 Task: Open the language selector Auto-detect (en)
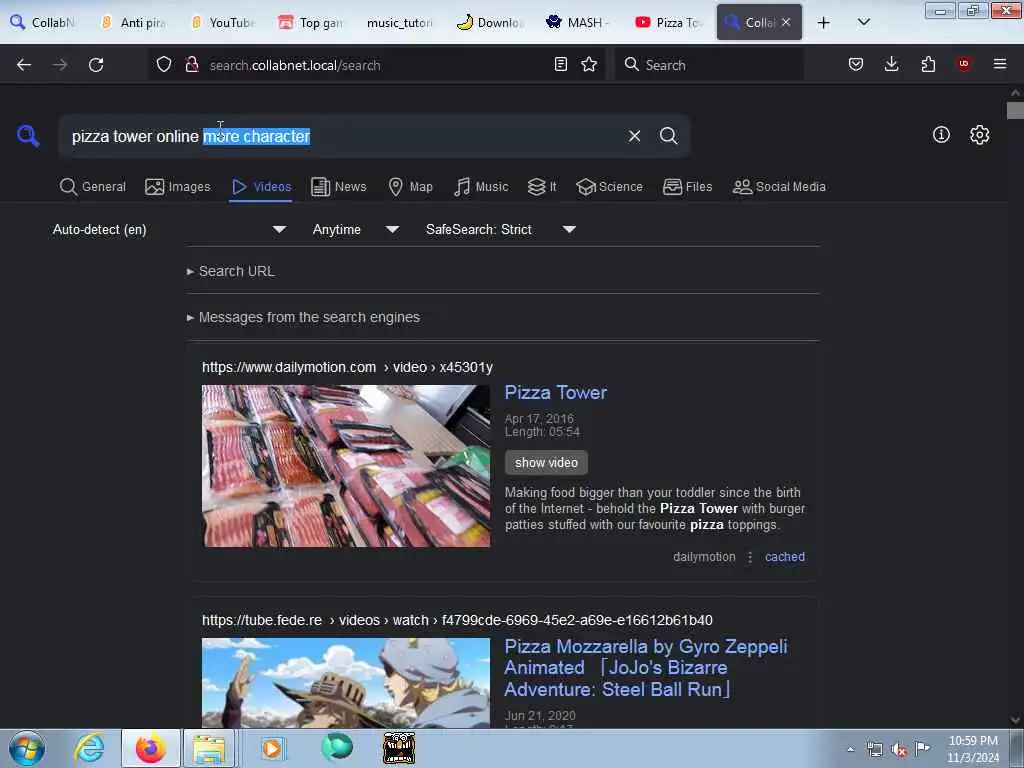[x=169, y=229]
